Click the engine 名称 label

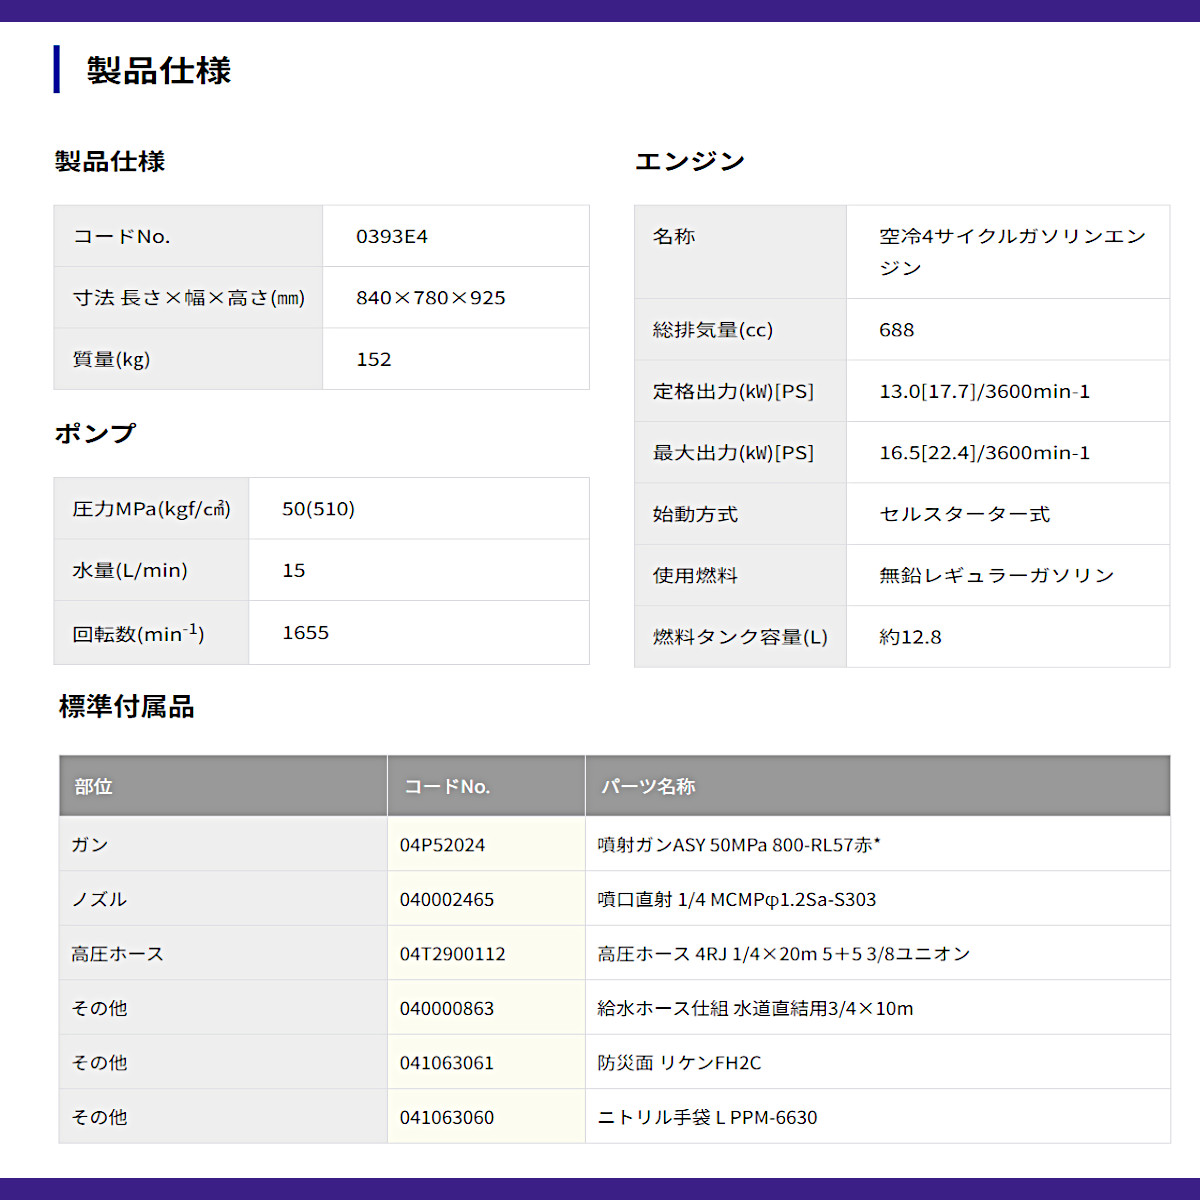point(674,237)
